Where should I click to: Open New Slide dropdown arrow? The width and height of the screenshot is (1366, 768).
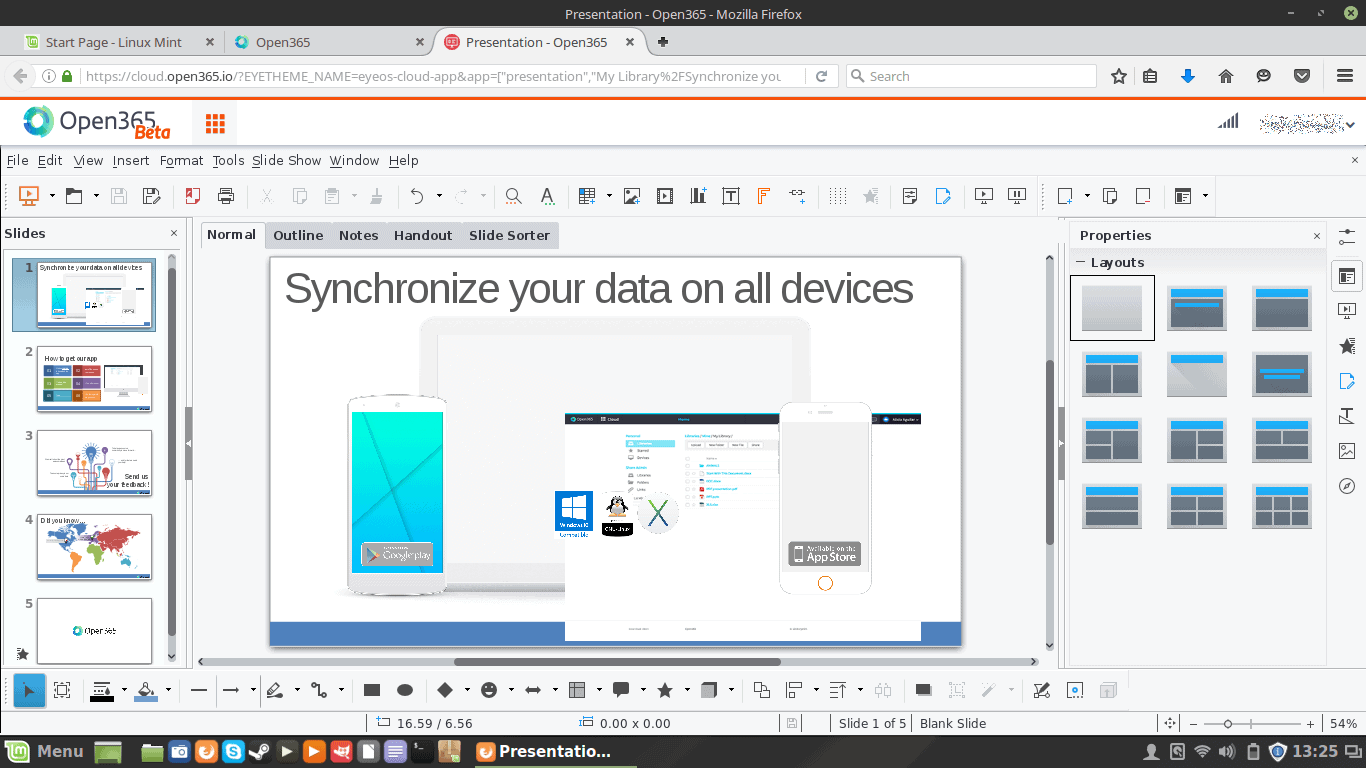pos(1087,196)
